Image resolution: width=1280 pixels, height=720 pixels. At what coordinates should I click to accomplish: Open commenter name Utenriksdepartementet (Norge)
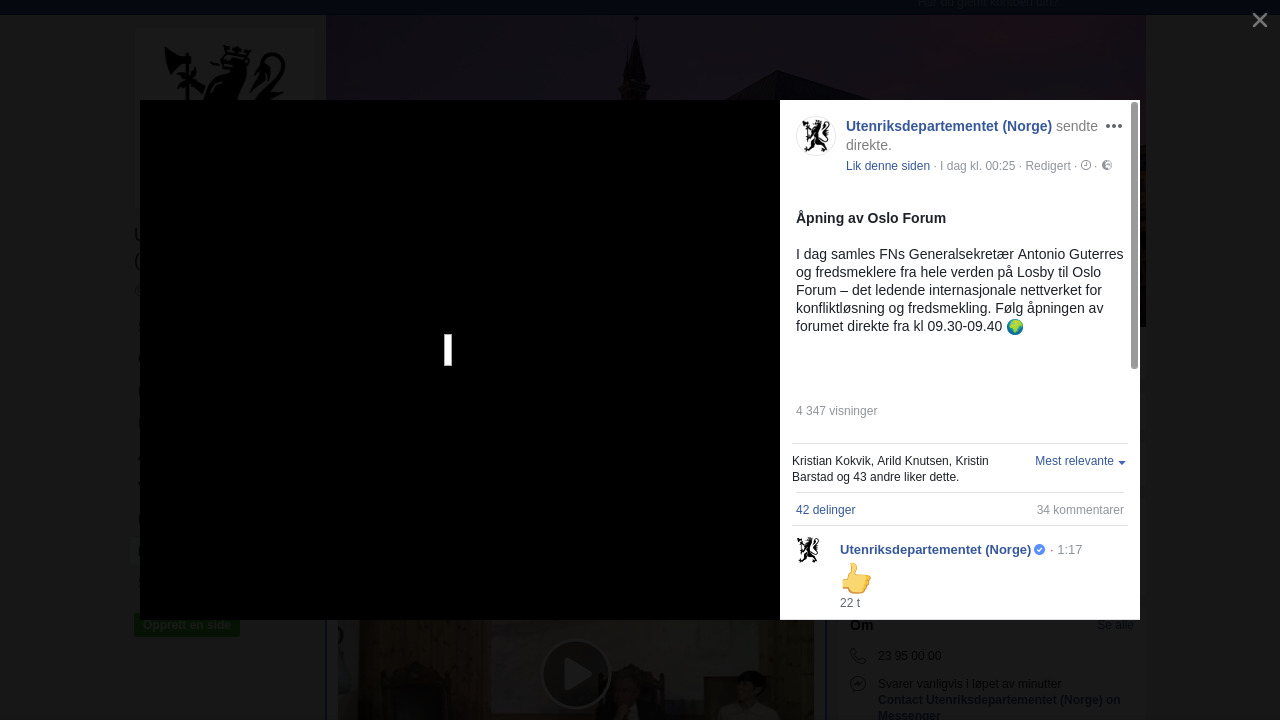point(935,550)
